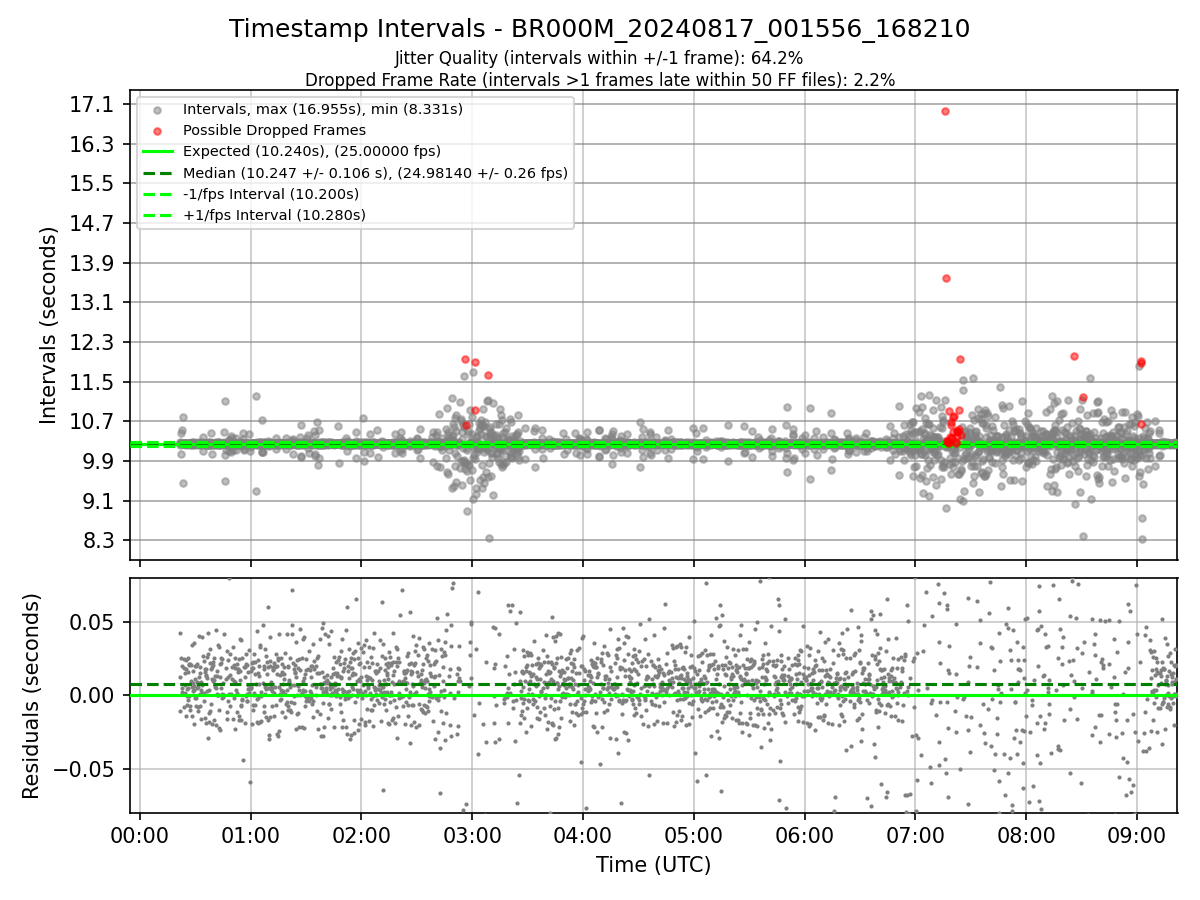Click the plot title 'Timestamp Intervals - BR000M_20240817_001556_168210'
The height and width of the screenshot is (900, 1200).
[x=599, y=29]
